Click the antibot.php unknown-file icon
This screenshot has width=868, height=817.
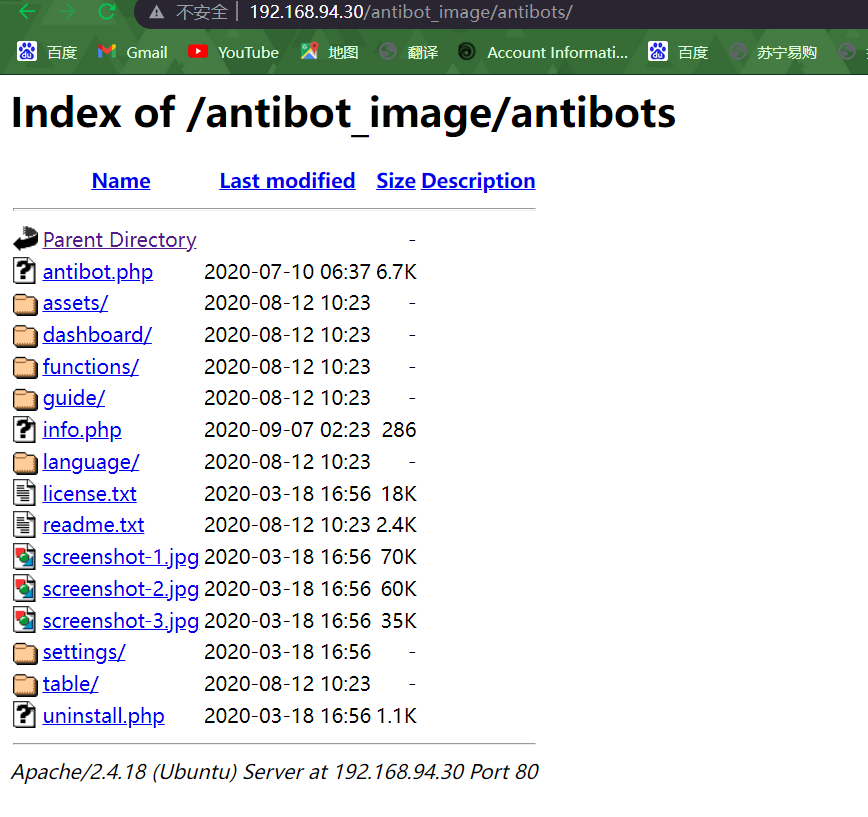pos(24,271)
